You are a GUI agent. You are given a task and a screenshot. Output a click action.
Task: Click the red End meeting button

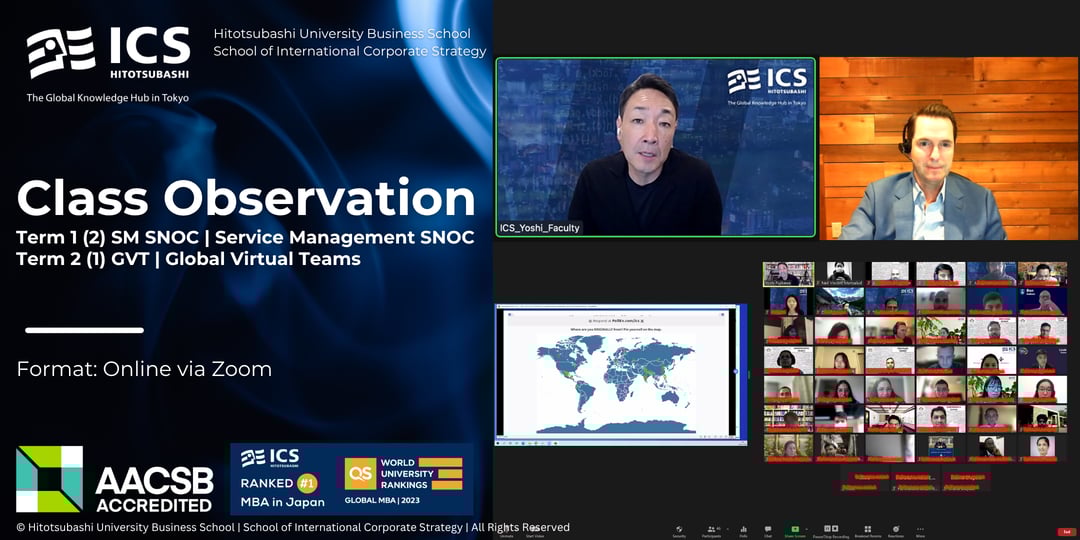point(1066,532)
